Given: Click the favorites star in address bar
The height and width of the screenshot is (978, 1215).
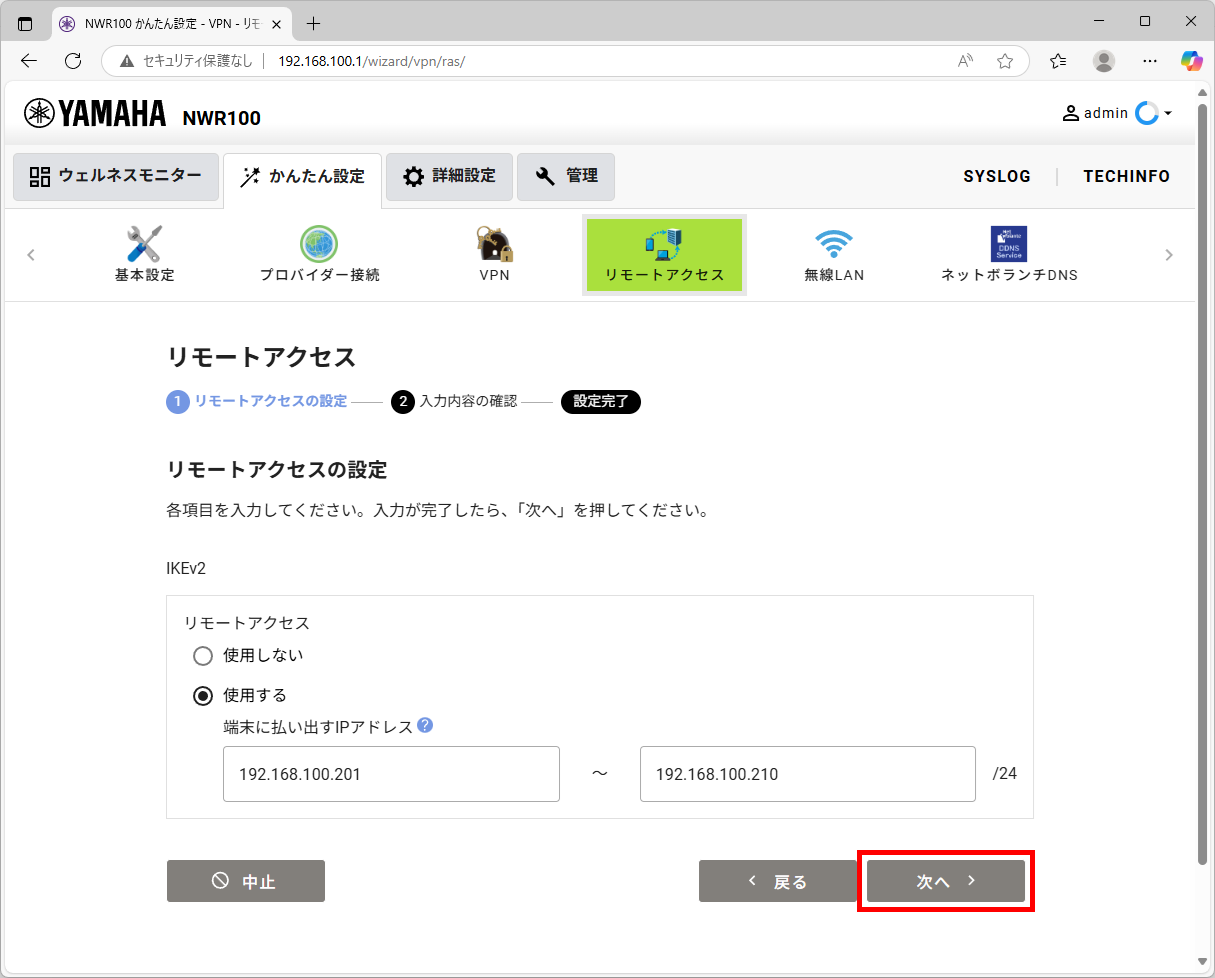Looking at the screenshot, I should (x=1004, y=61).
